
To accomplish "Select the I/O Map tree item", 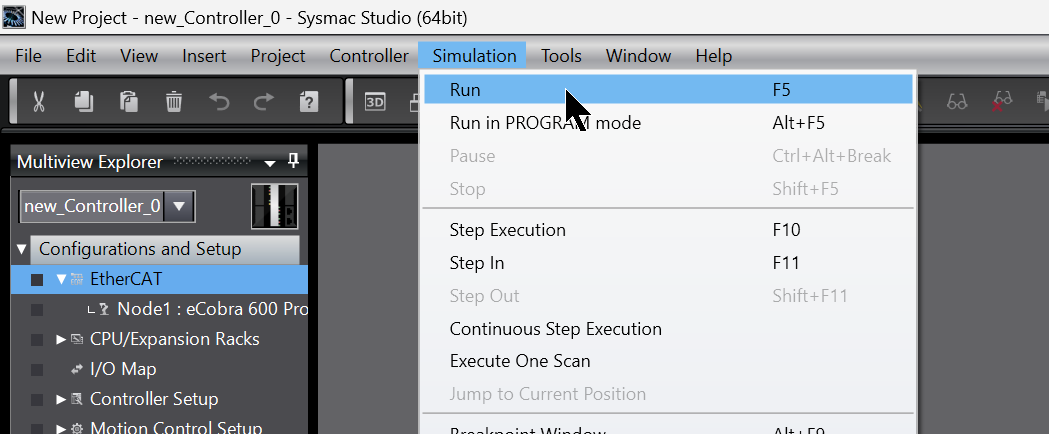I will (123, 369).
